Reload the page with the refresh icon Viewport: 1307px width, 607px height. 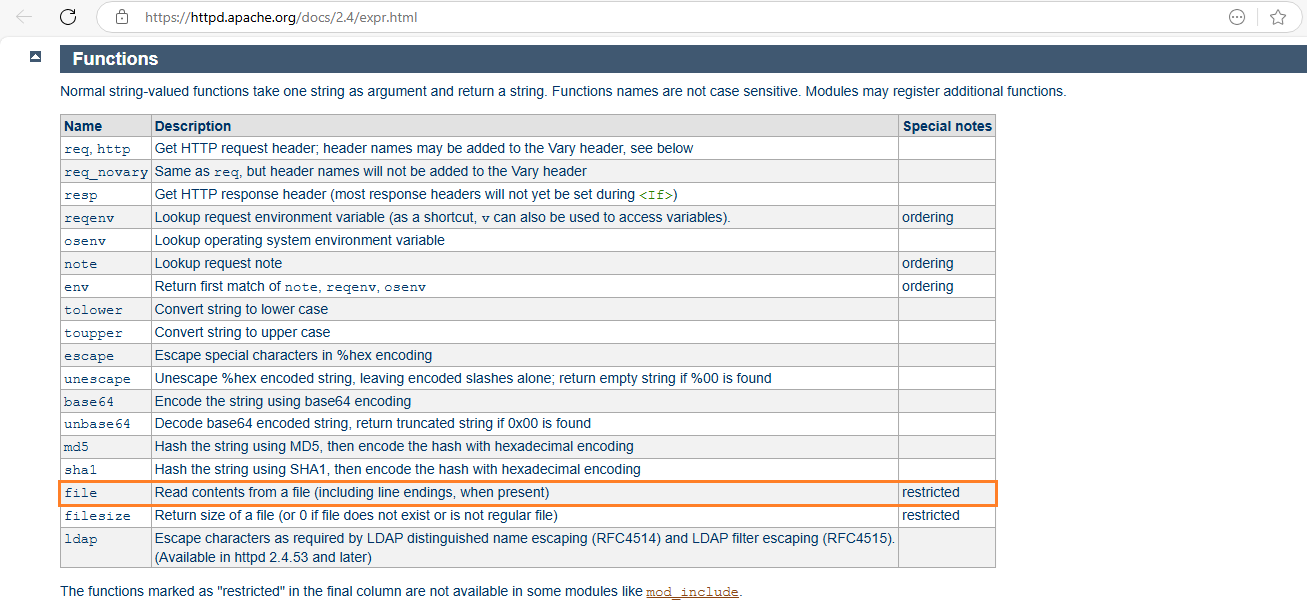68,17
